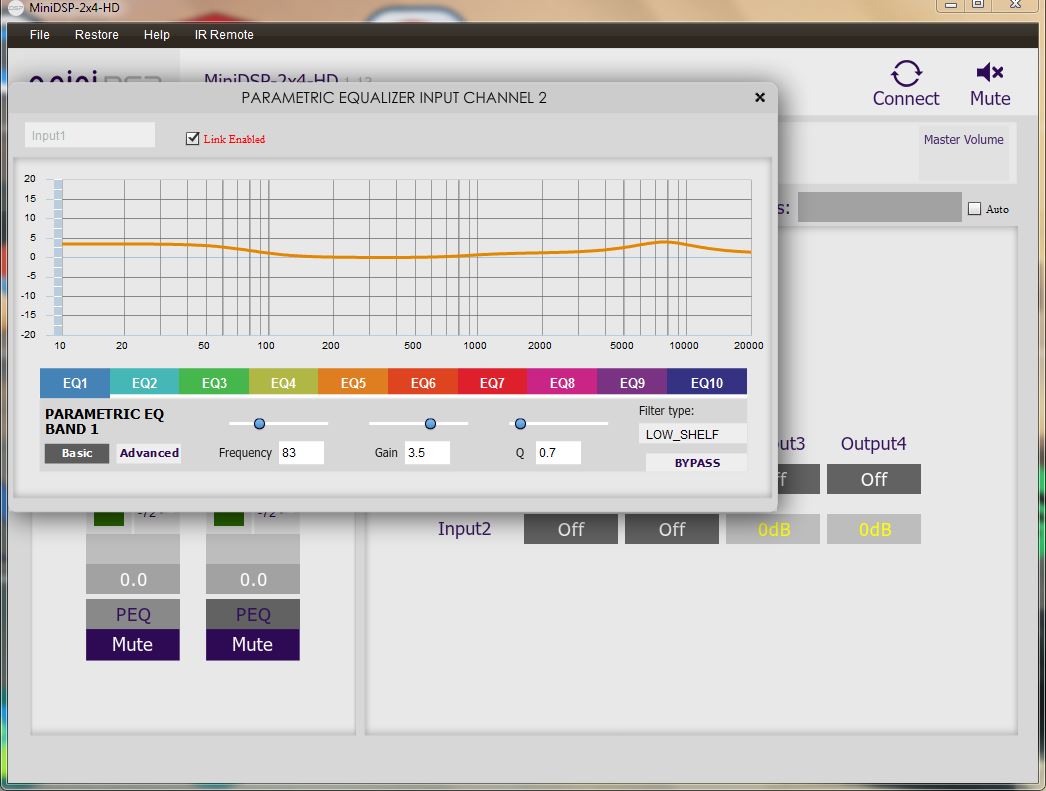Open the File menu
Screen dimensions: 1046x791
point(39,35)
